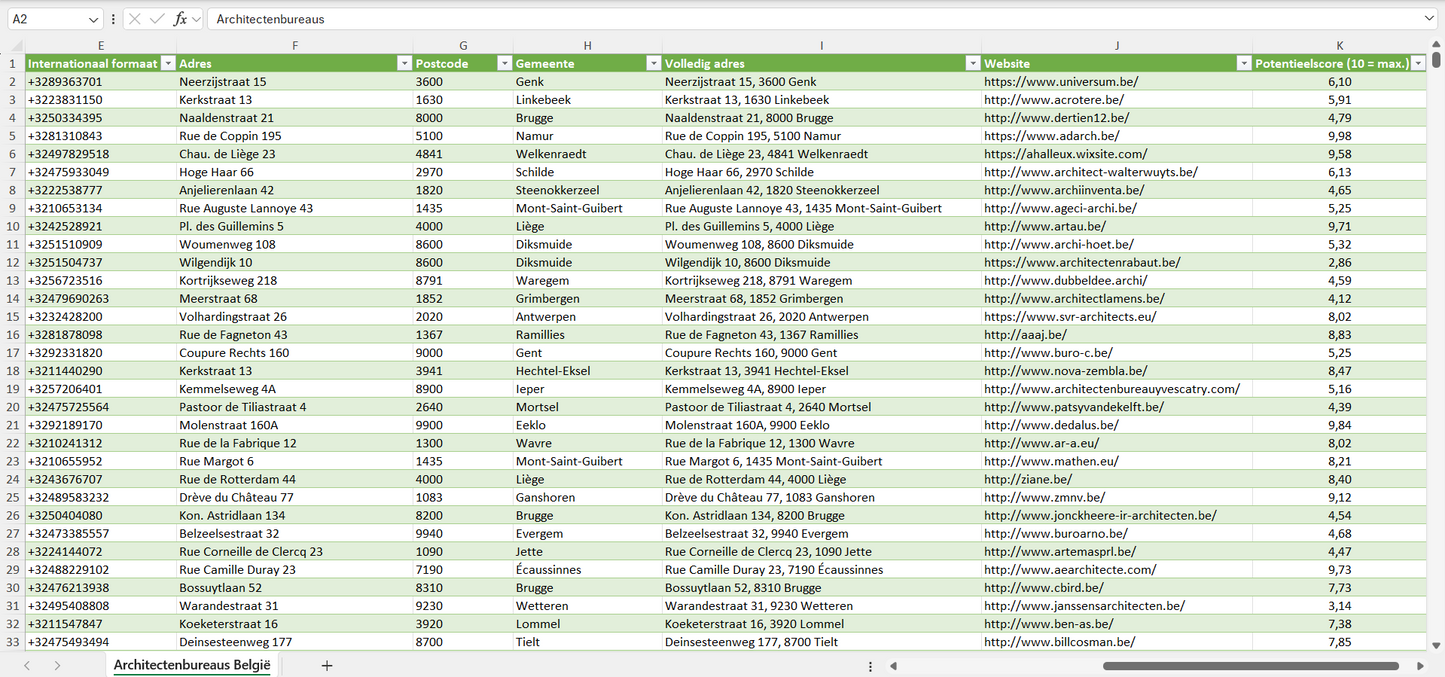Click the Enter checkmark in formula bar

point(157,19)
